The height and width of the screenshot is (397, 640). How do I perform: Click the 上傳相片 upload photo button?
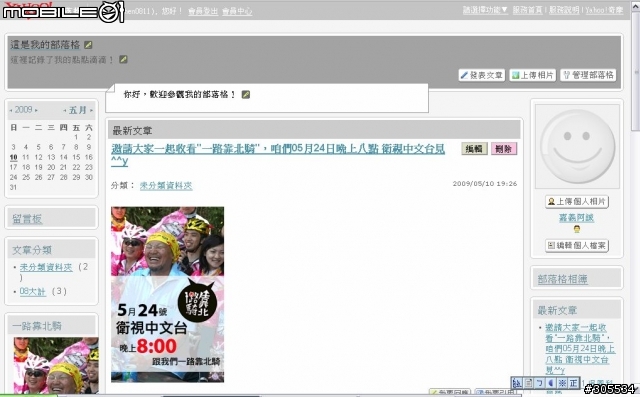(533, 75)
